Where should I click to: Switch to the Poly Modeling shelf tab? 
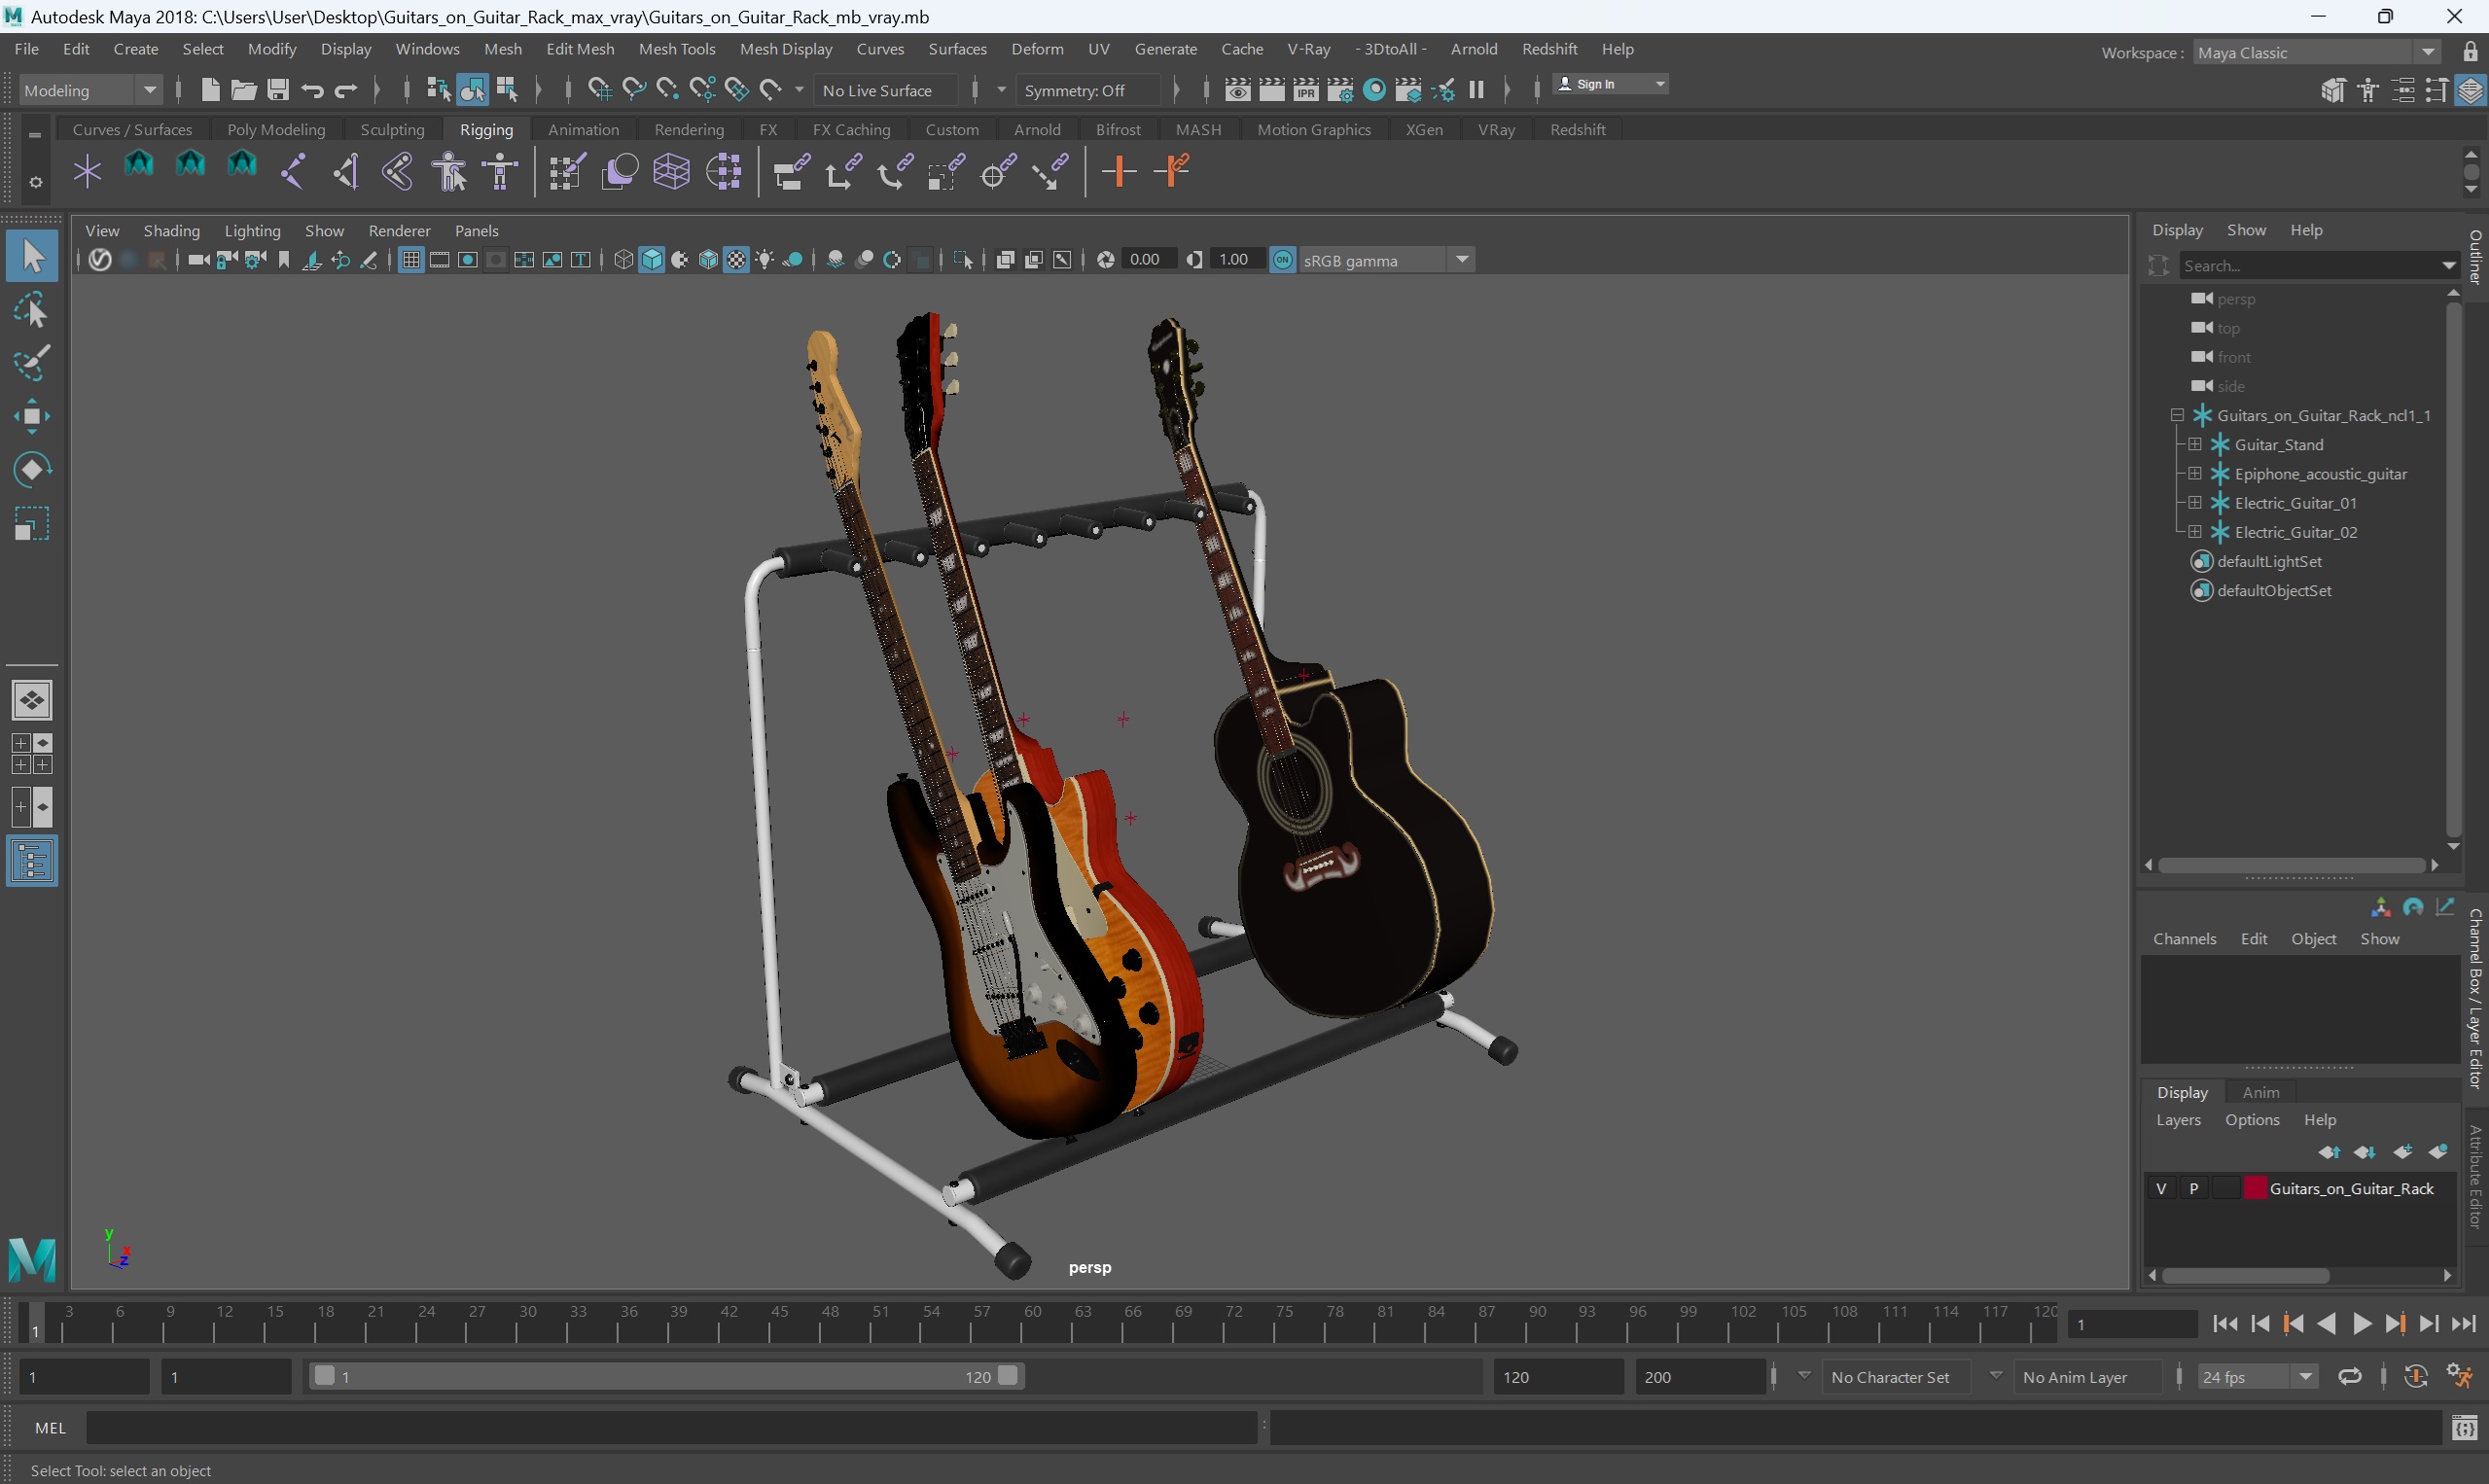click(x=276, y=130)
